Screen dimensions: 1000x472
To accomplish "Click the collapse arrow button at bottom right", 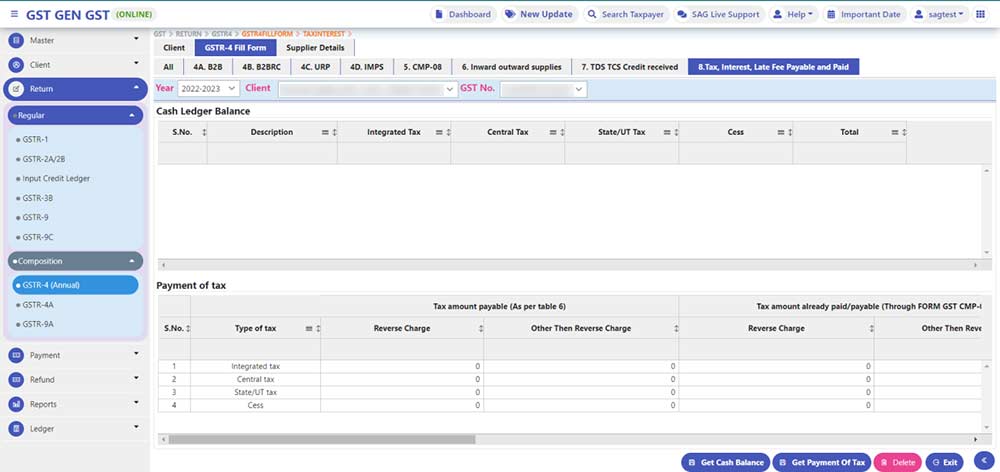I will (984, 460).
